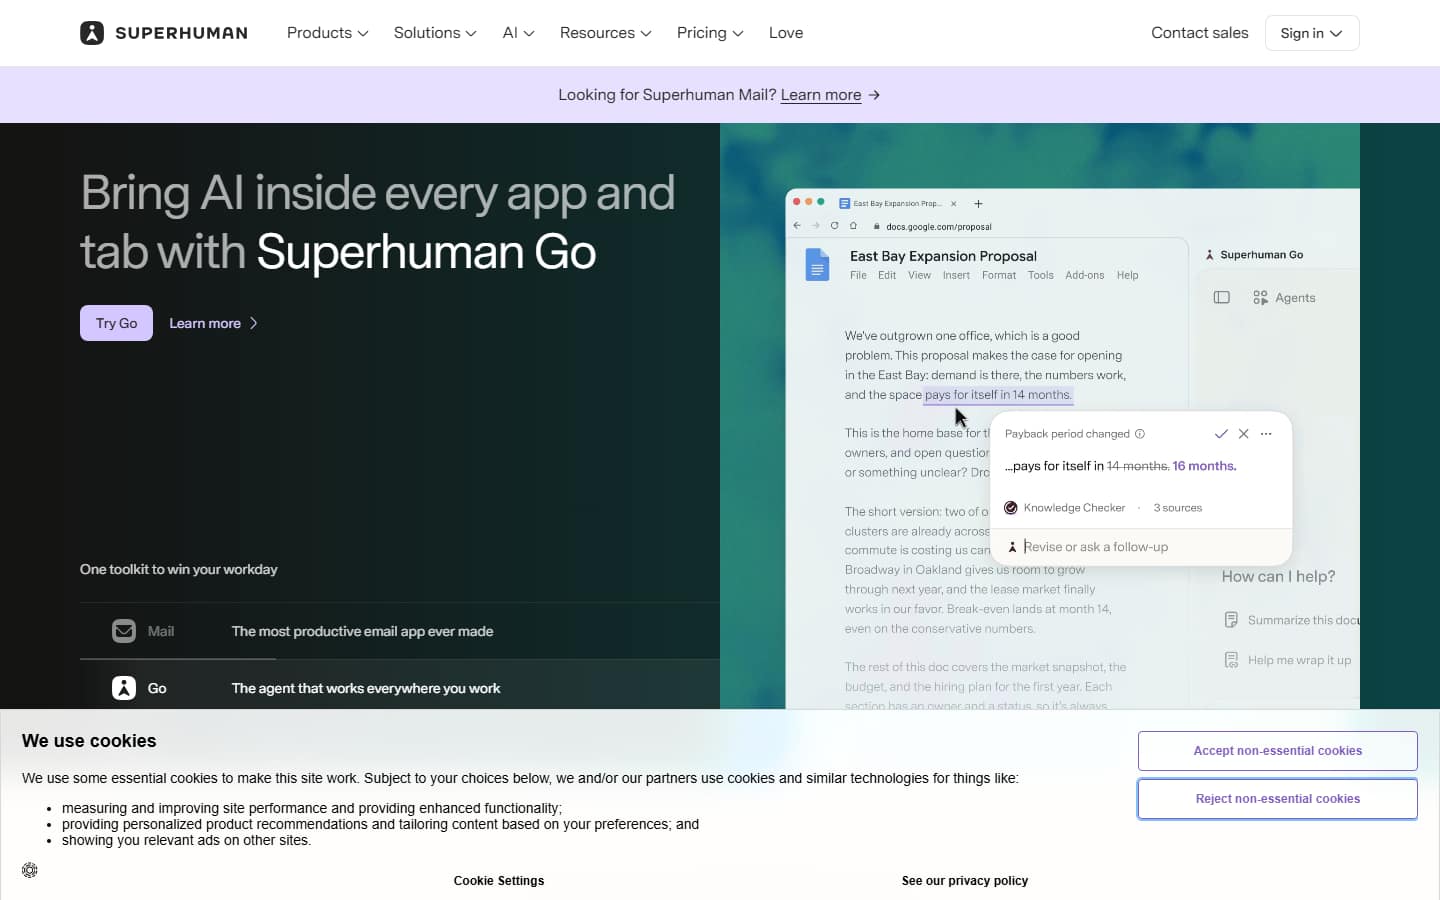
Task: Open Format menu in the doc mockup
Action: [x=999, y=275]
